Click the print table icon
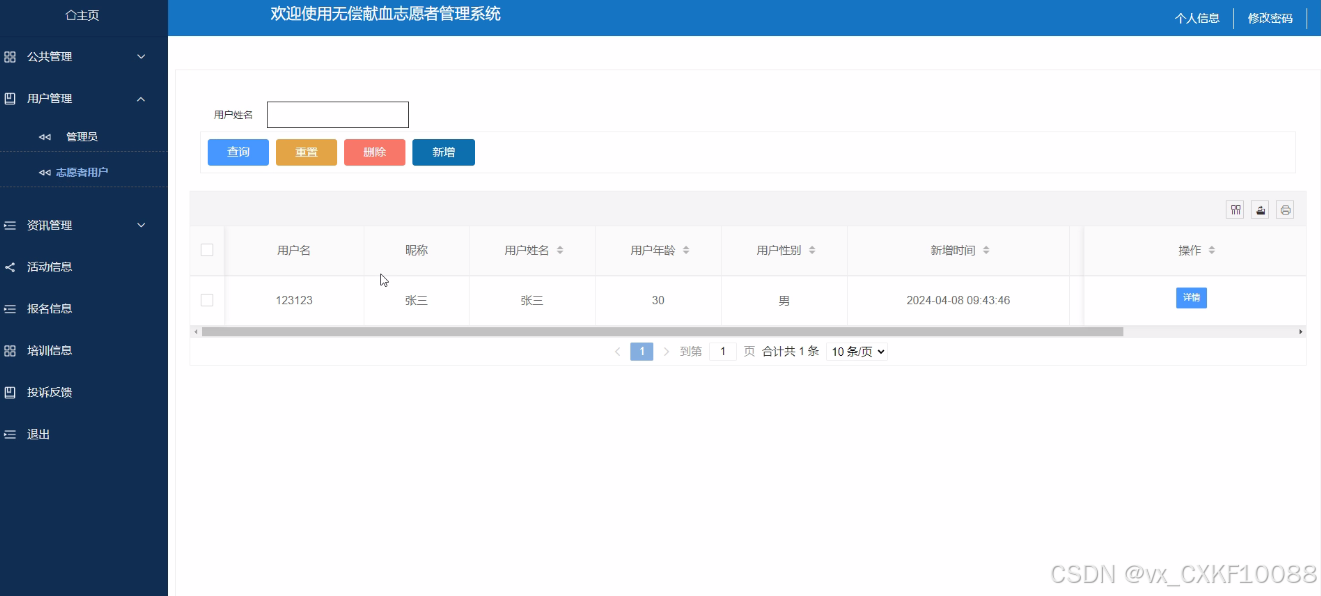Screen dimensions: 1321x596 pyautogui.click(x=1286, y=210)
